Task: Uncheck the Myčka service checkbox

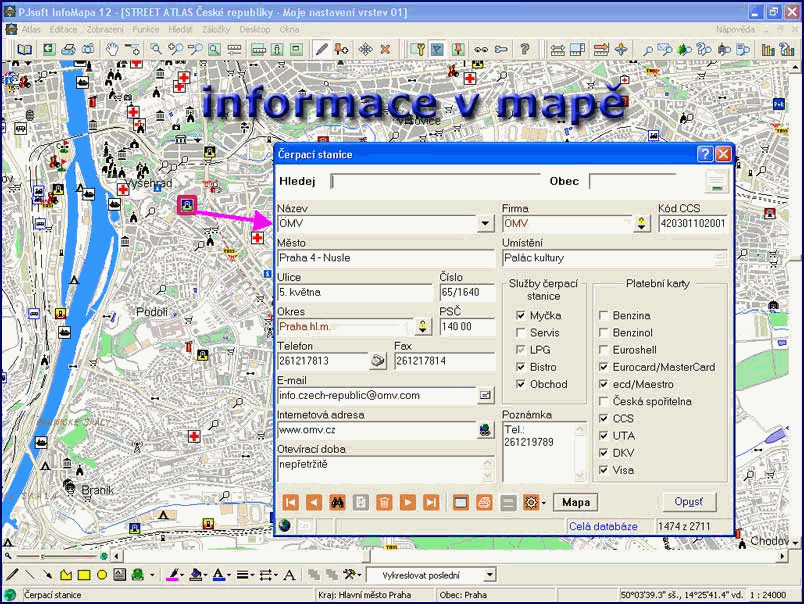Action: (520, 315)
